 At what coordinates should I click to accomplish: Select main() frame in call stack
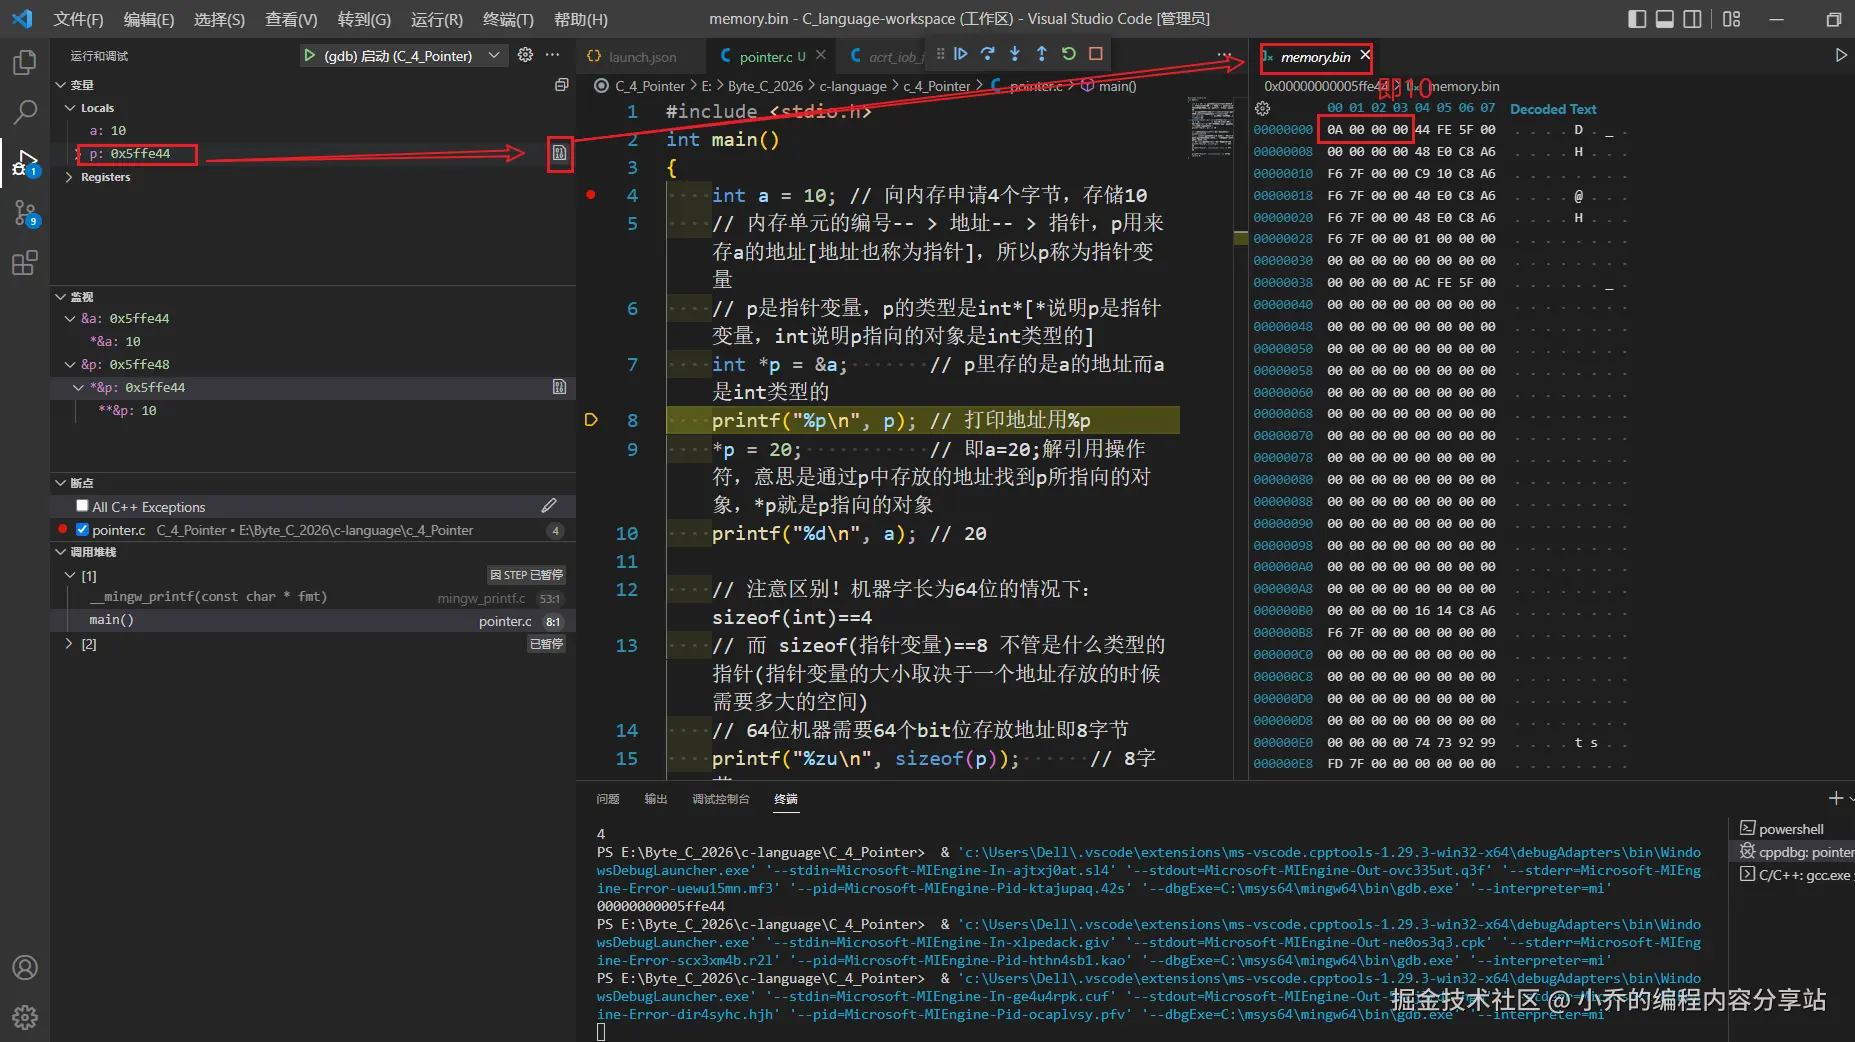click(x=313, y=621)
